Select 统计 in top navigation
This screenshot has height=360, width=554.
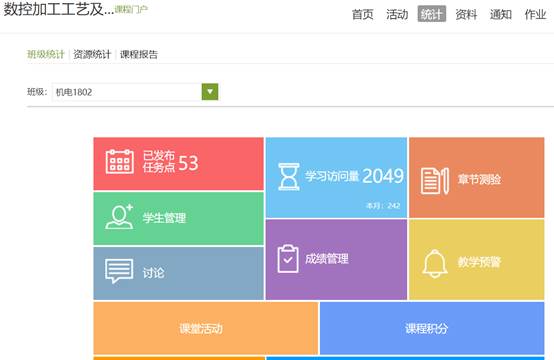432,14
